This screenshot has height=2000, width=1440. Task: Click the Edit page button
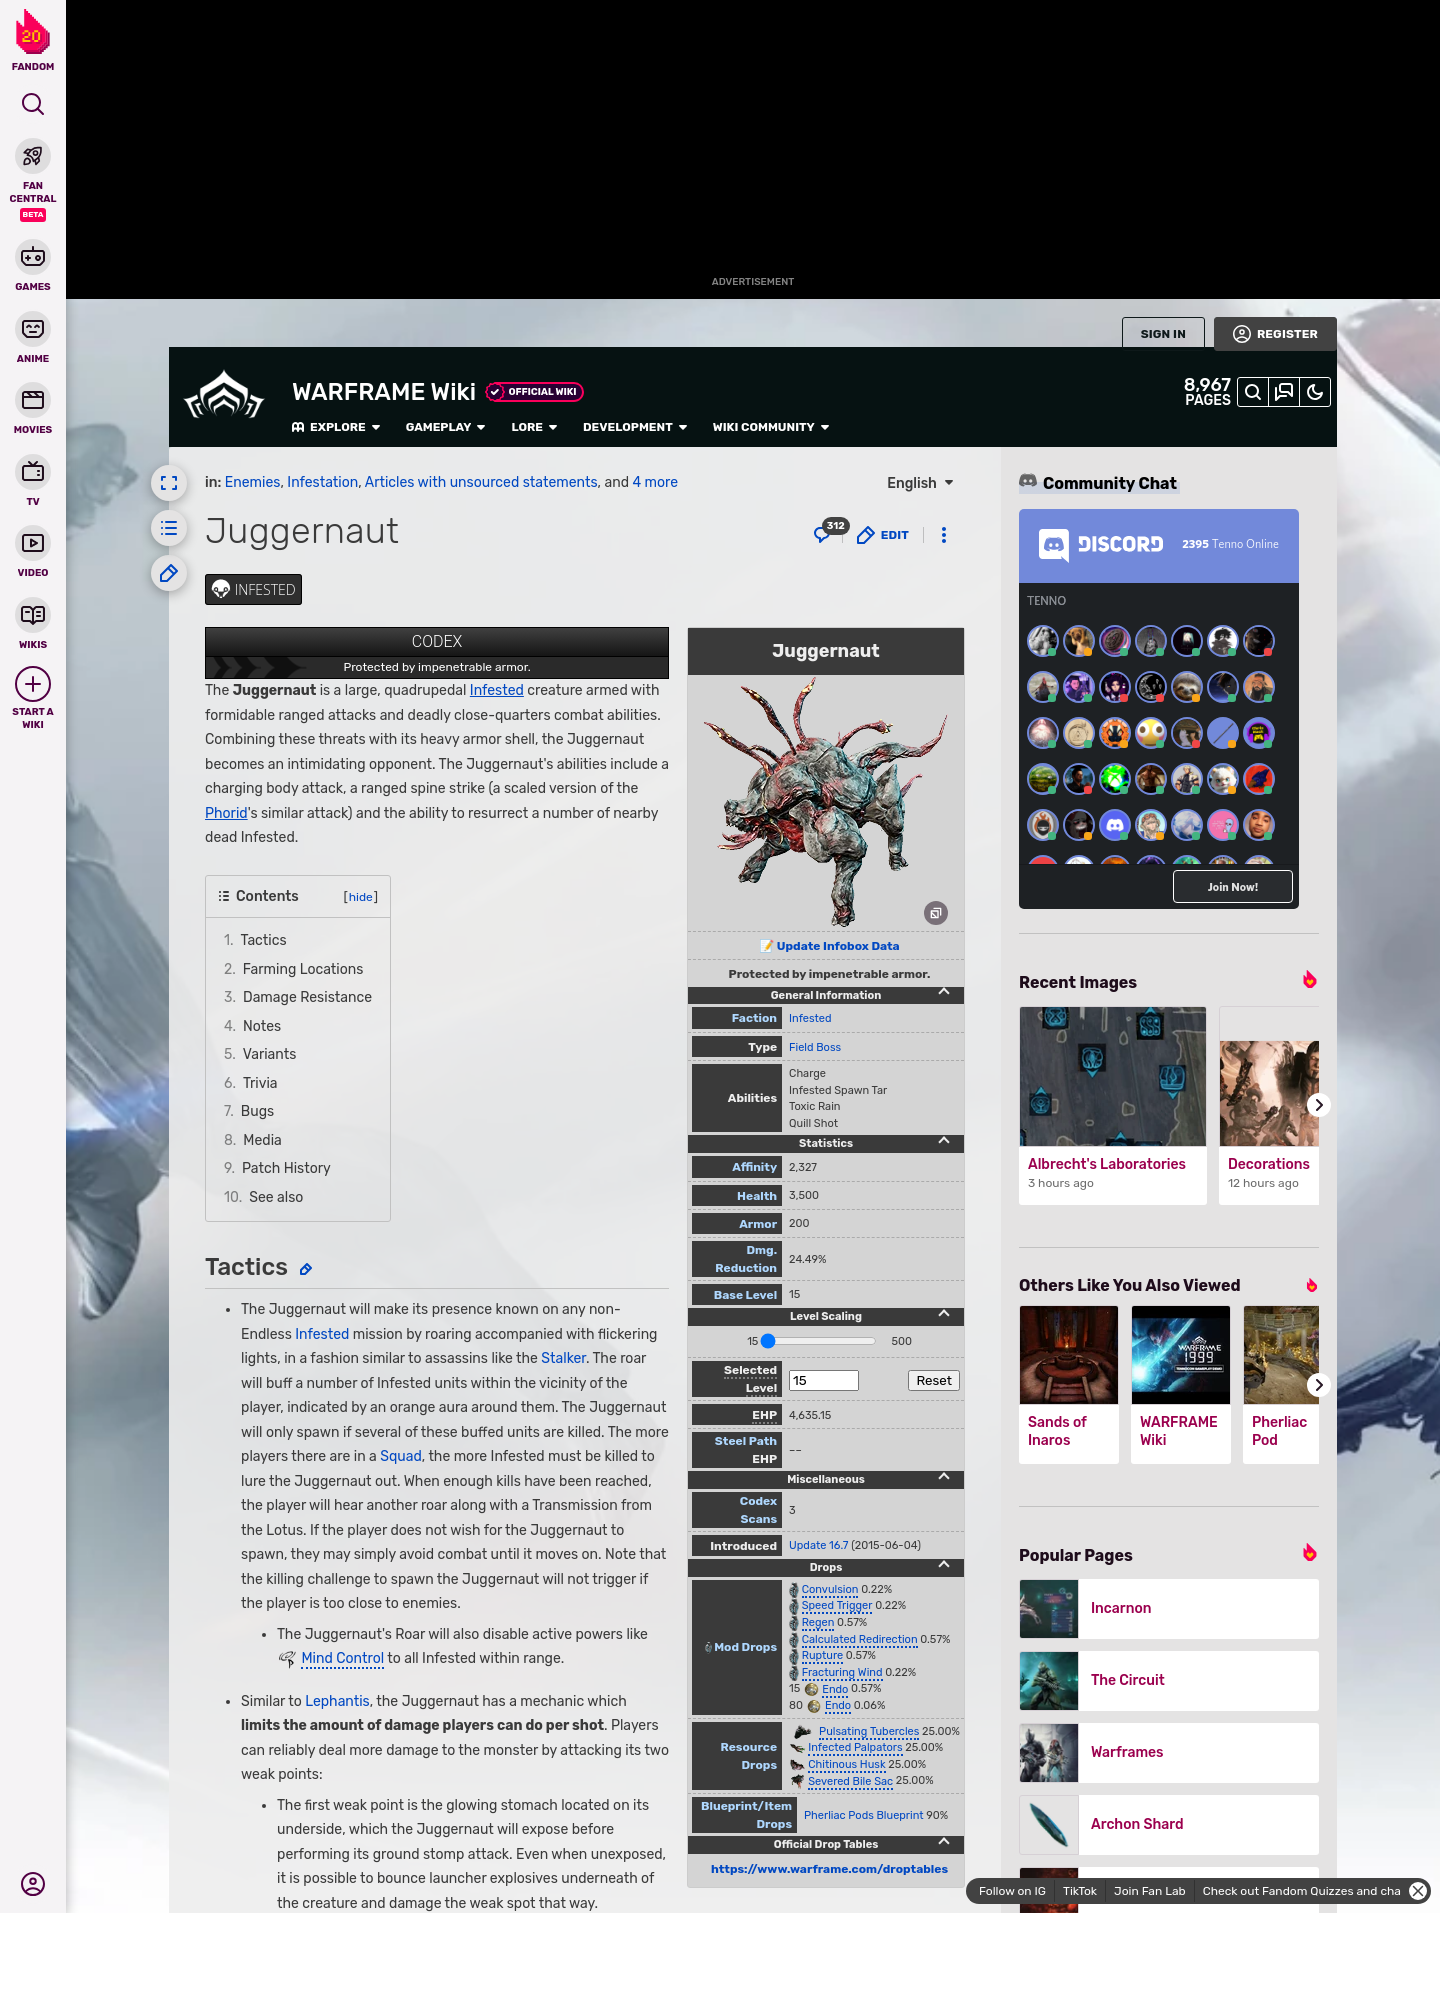click(x=883, y=535)
